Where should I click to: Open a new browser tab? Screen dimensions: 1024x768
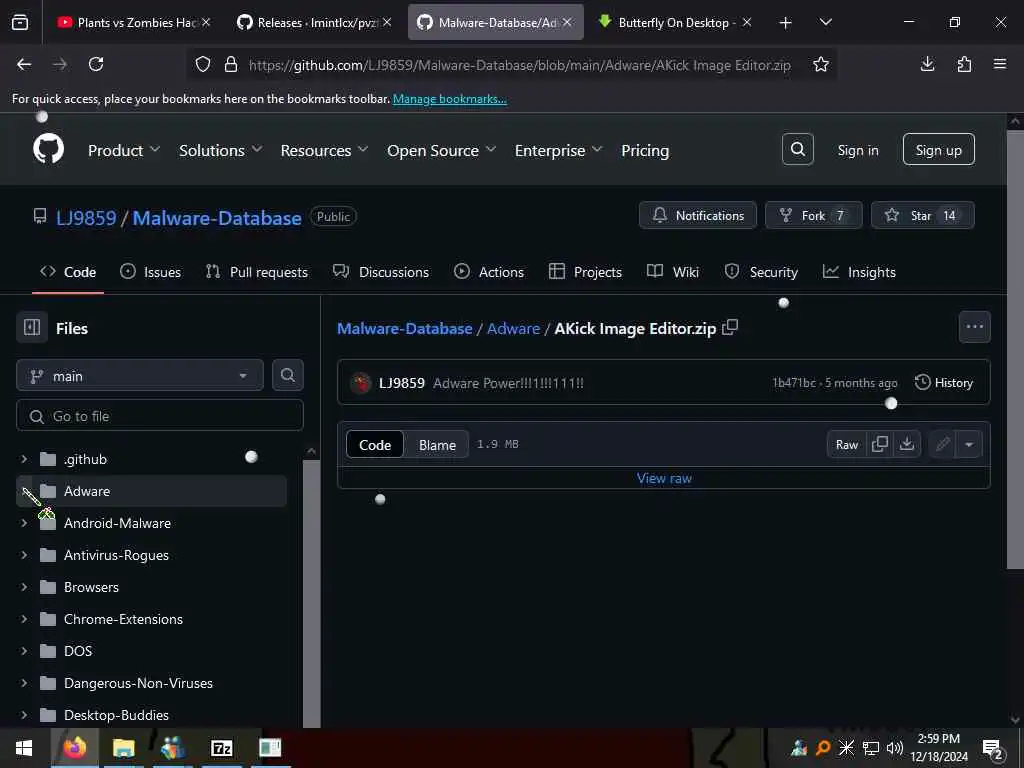point(786,22)
